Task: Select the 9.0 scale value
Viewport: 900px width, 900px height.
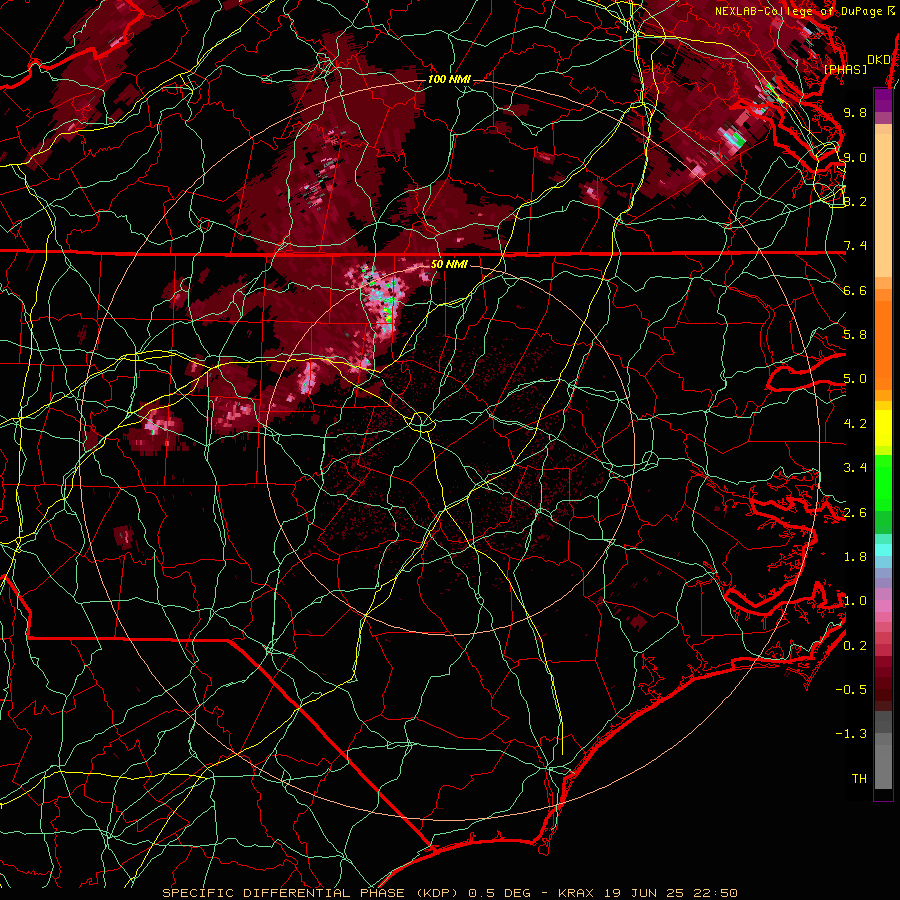Action: click(x=855, y=157)
